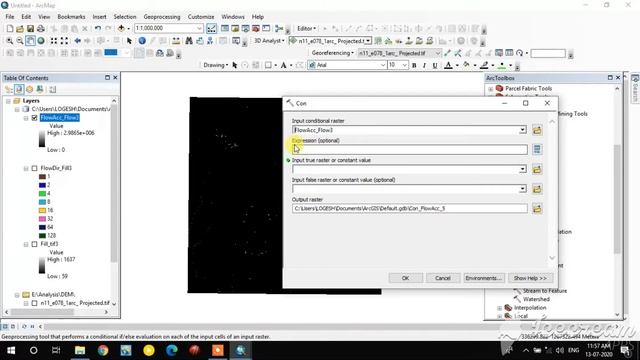Collapse the FlowAcc_Flow3 layer legend

click(x=26, y=118)
